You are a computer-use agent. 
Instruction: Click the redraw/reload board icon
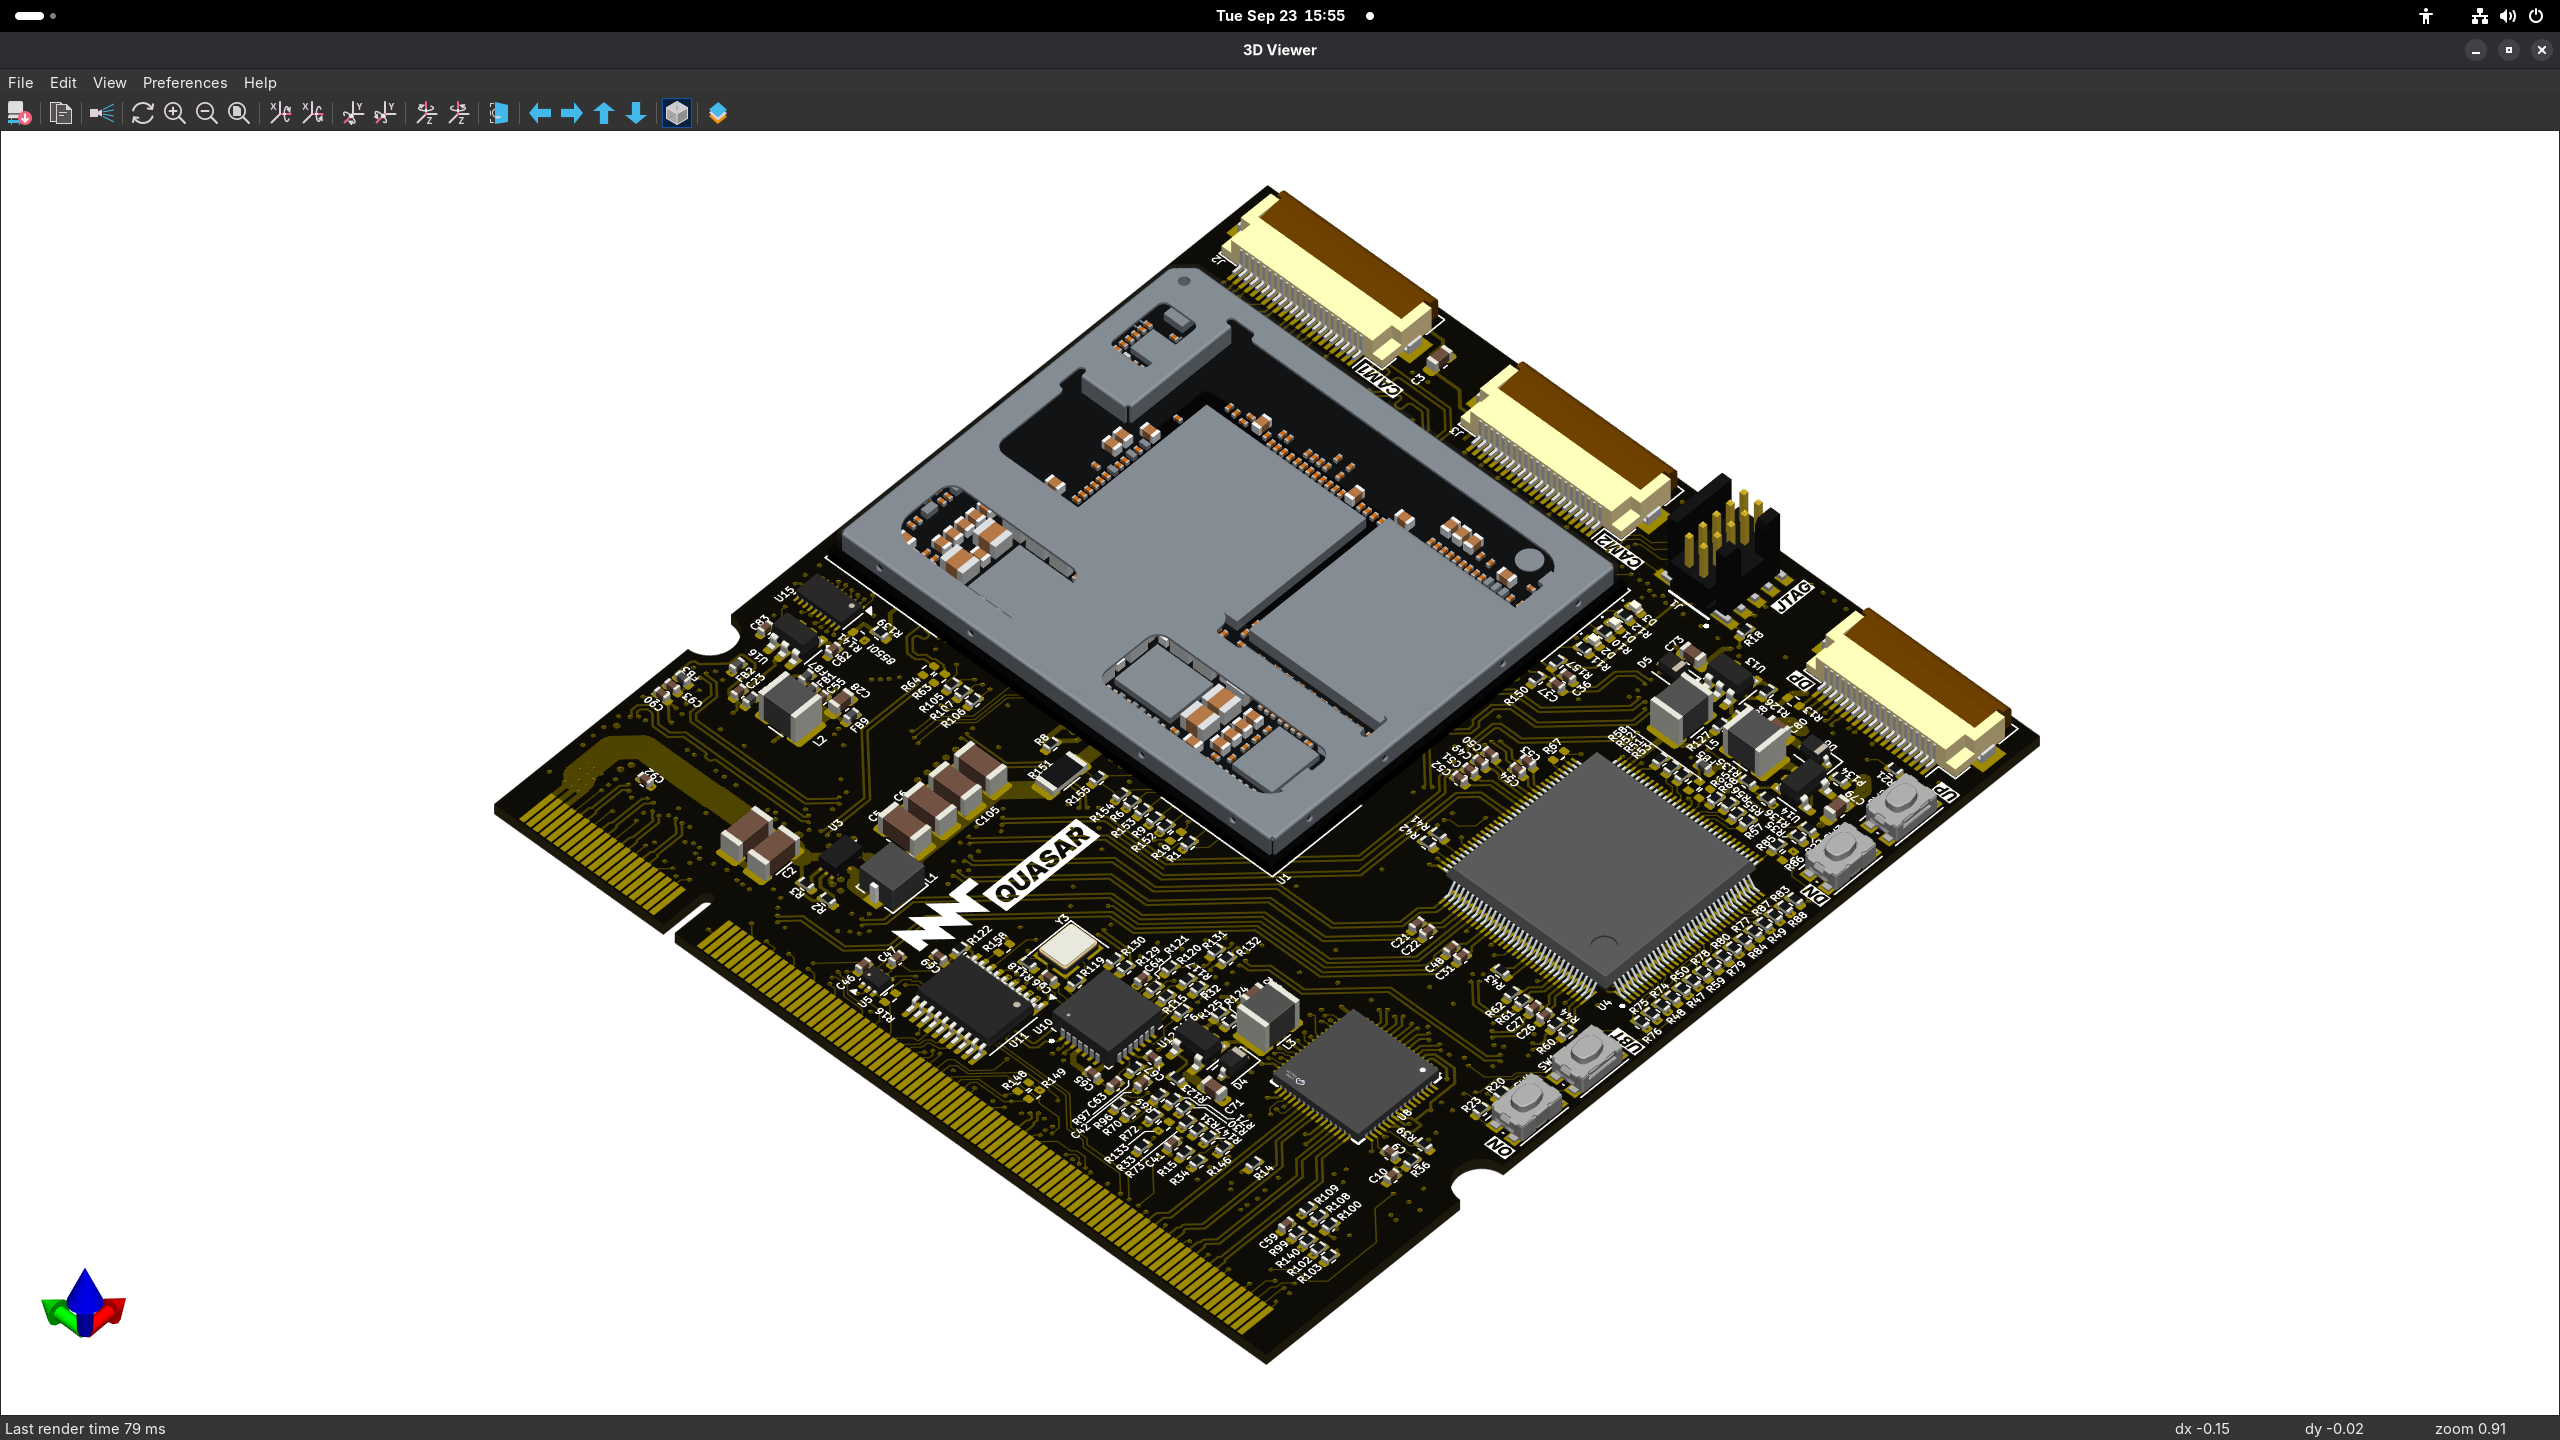pyautogui.click(x=142, y=113)
